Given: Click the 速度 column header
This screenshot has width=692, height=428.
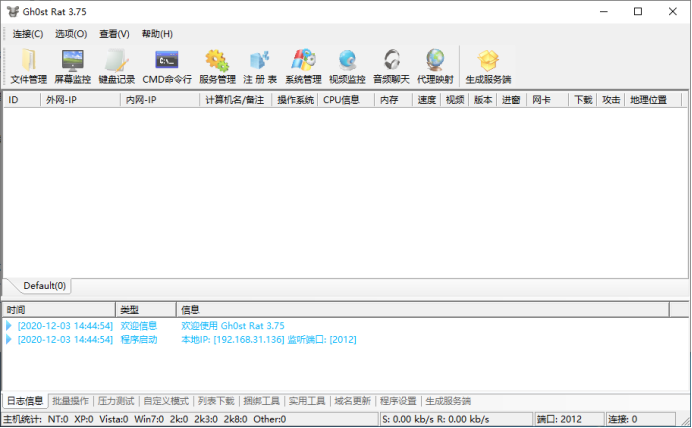Looking at the screenshot, I should click(426, 100).
